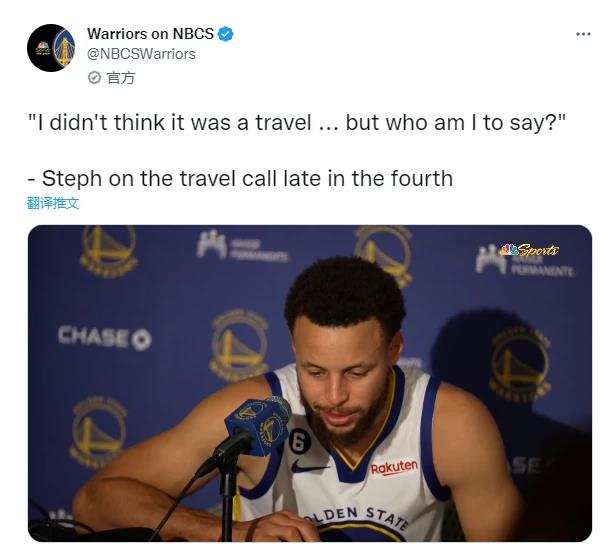This screenshot has height=544, width=604.
Task: Open the press conference video thumbnail
Action: [310, 383]
